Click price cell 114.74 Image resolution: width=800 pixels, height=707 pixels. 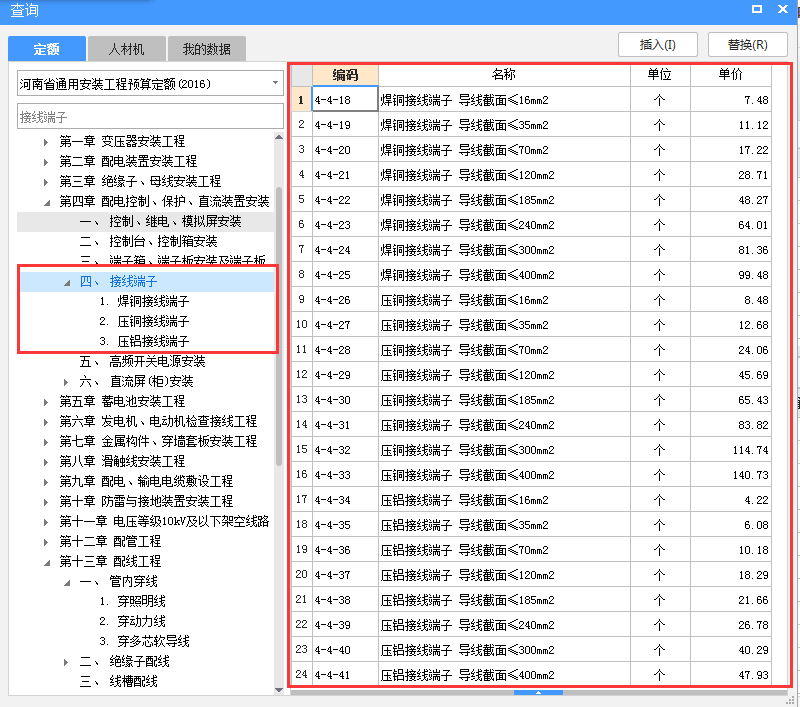731,450
